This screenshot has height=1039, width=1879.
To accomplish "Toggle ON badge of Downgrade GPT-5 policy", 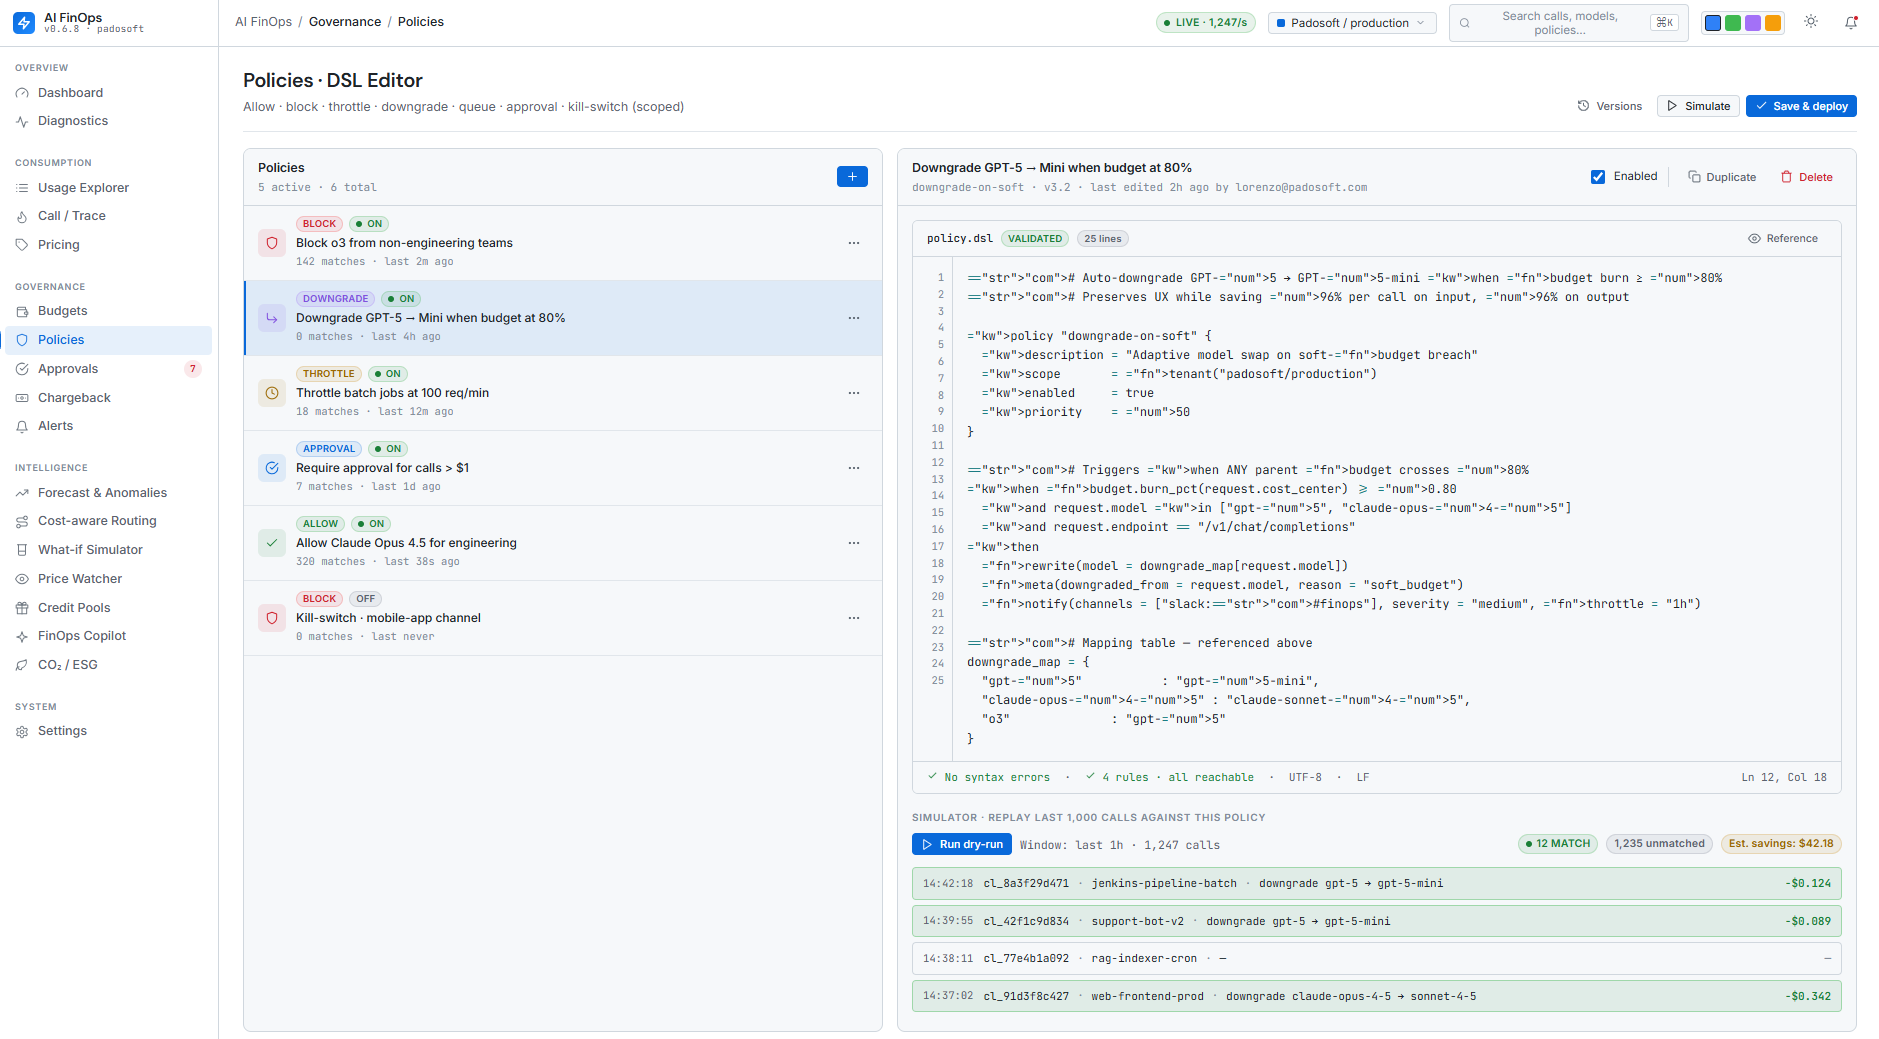I will coord(401,299).
